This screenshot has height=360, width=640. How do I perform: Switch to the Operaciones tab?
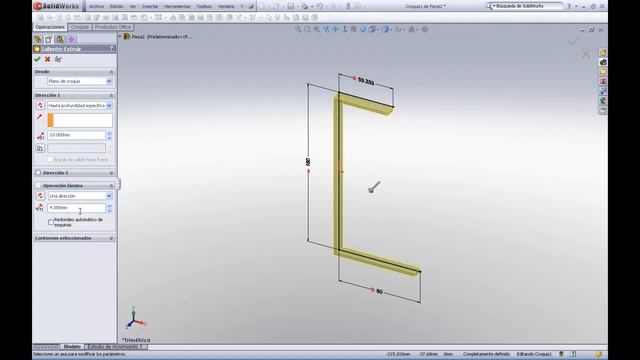coord(50,27)
